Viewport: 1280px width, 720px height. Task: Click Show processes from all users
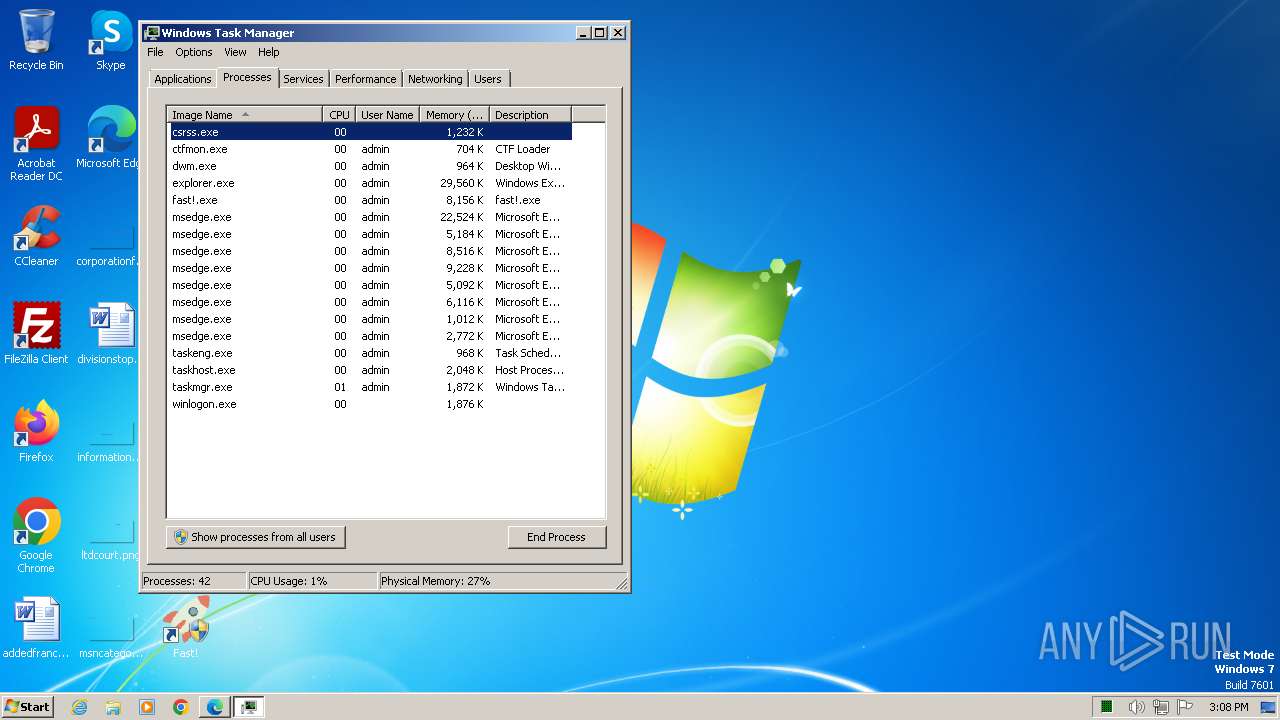(x=256, y=537)
